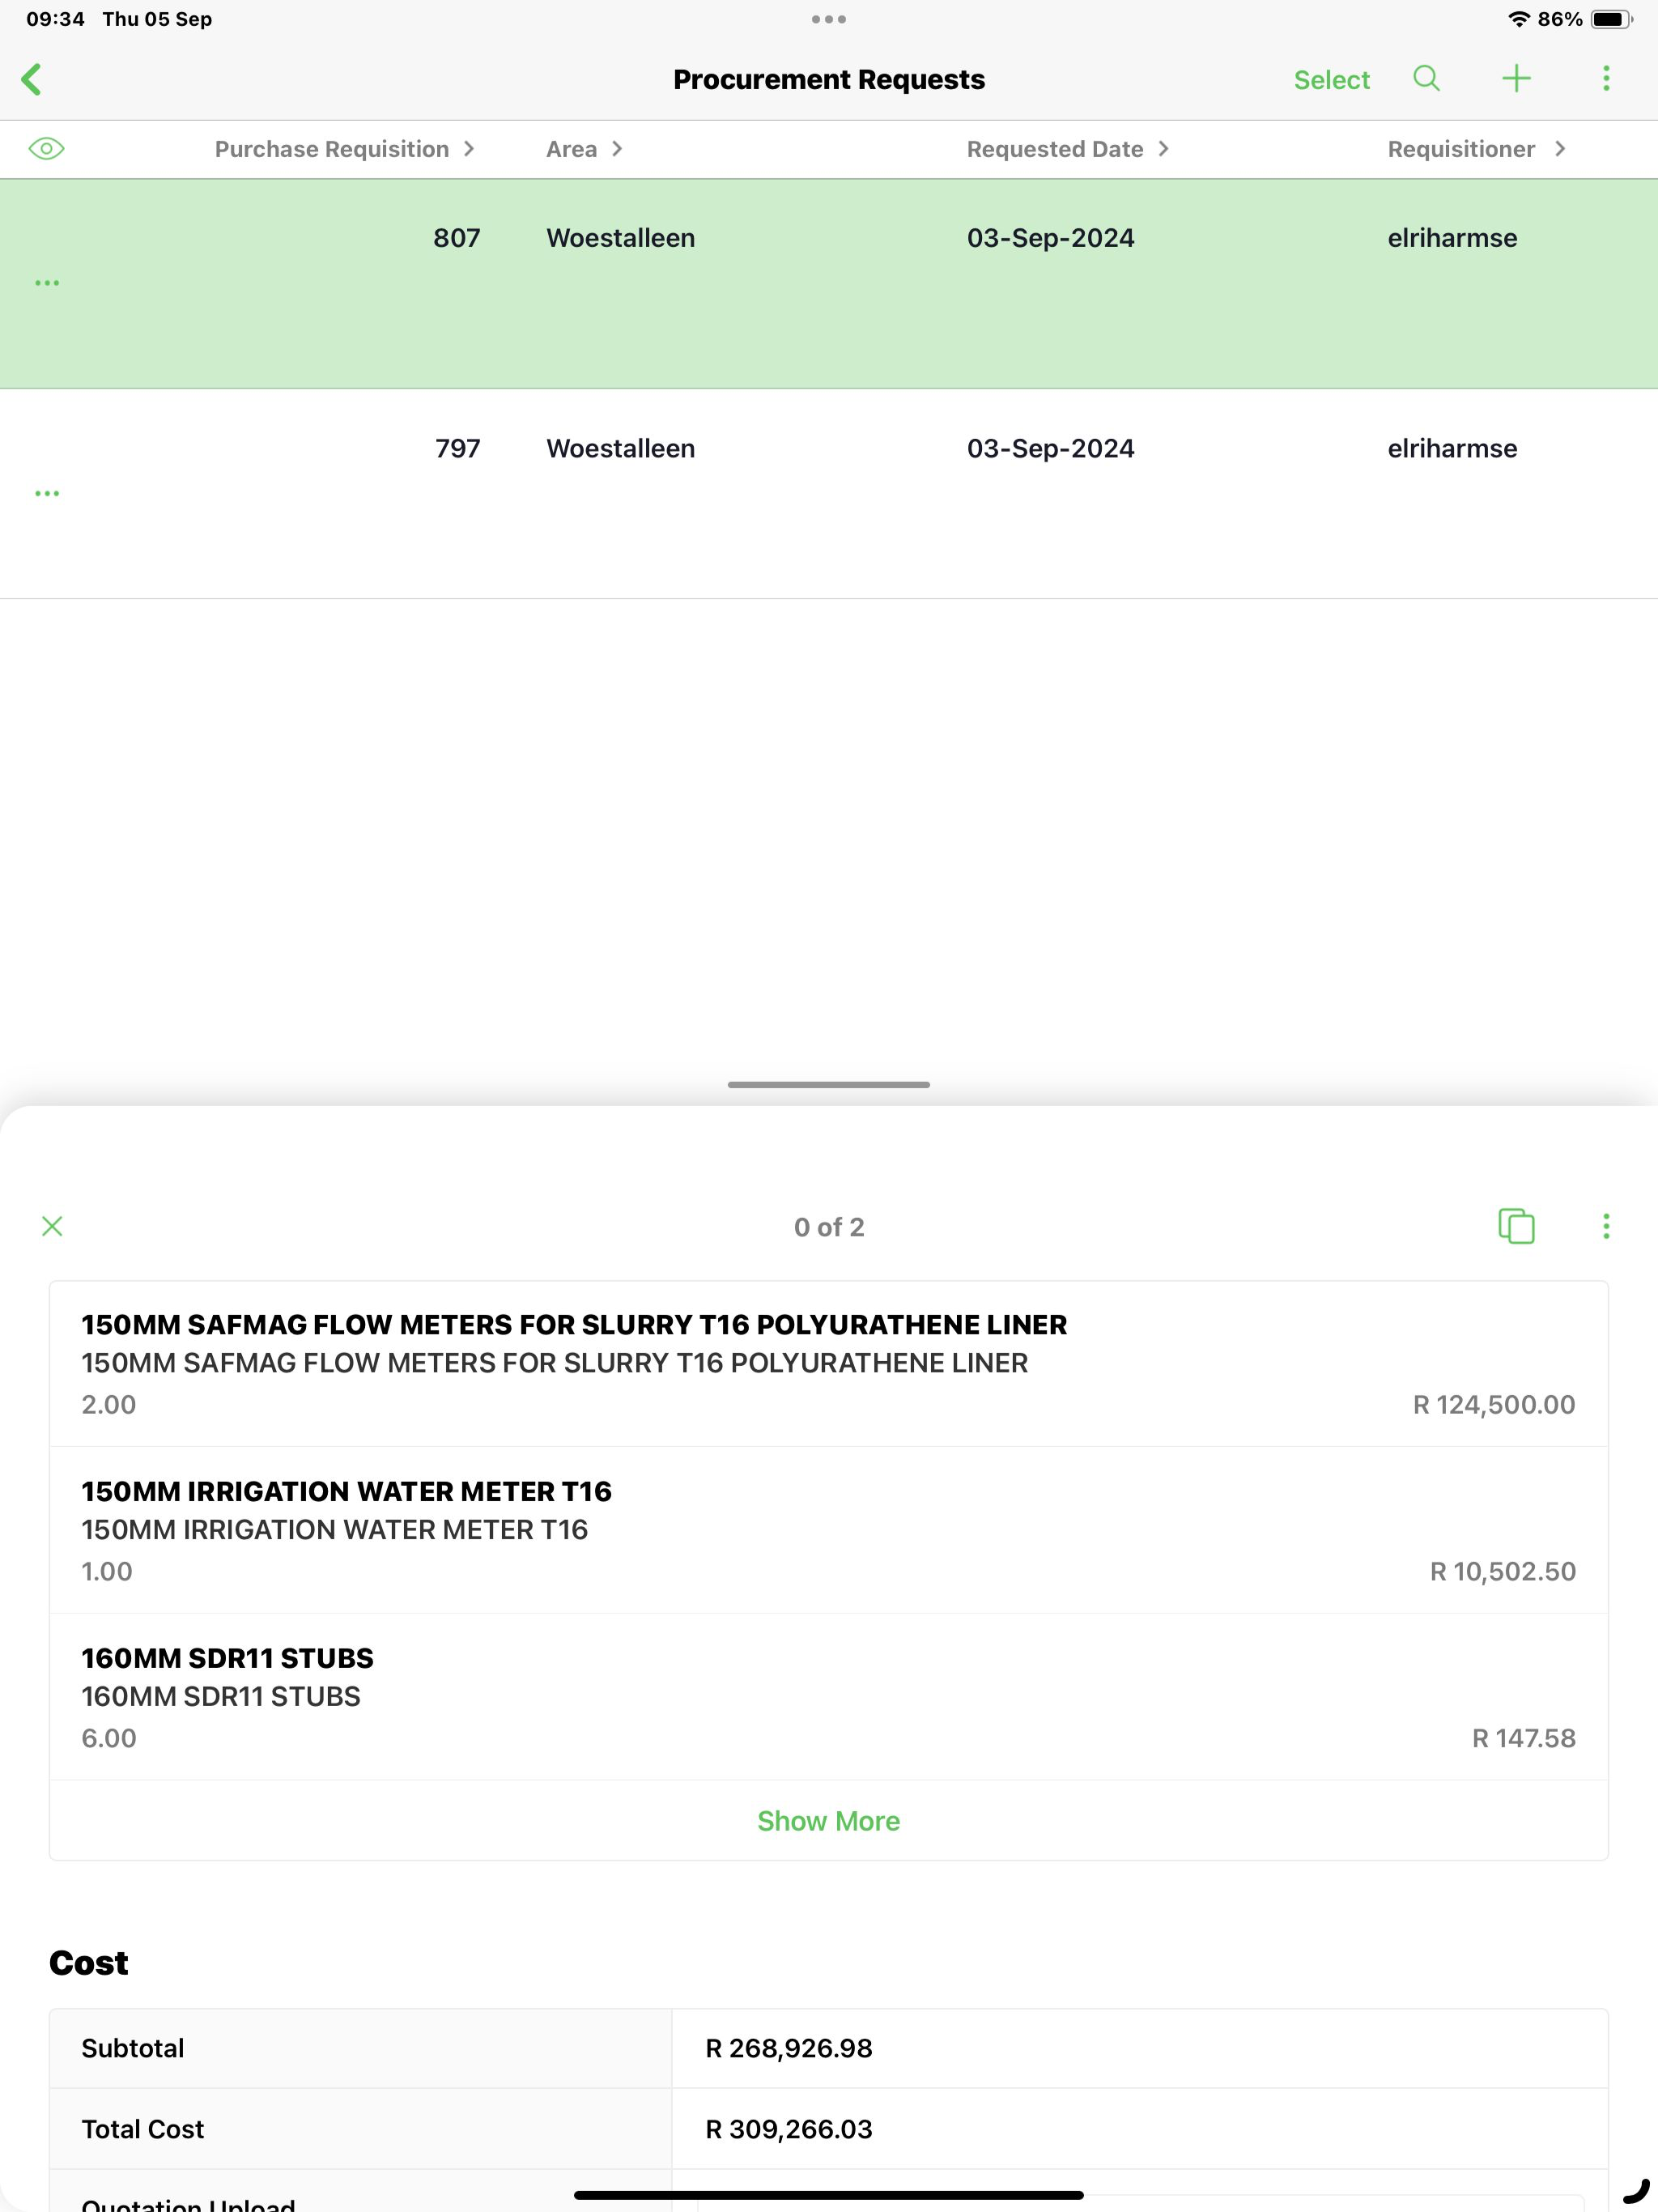The image size is (1658, 2212).
Task: Tap the Subtotal value R 268,926.98
Action: [789, 2049]
